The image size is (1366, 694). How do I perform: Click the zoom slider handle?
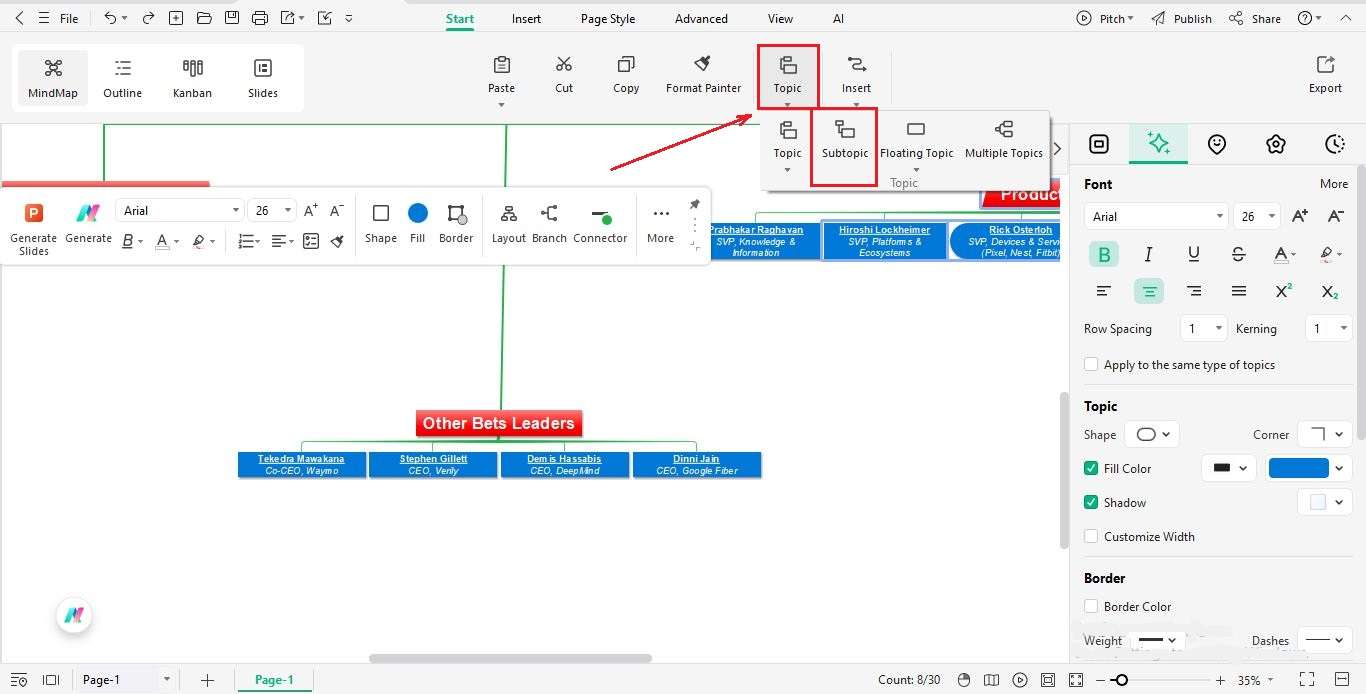click(1122, 680)
